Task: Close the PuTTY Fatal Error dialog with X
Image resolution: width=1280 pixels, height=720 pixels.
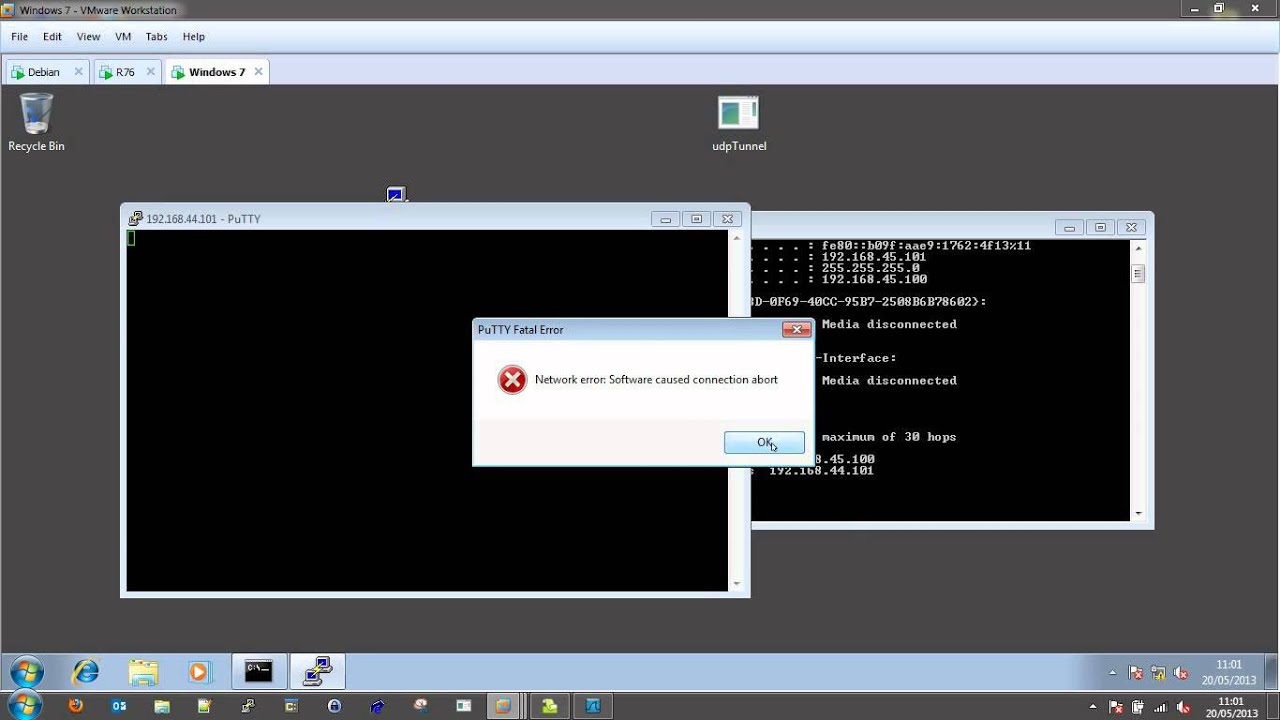Action: pyautogui.click(x=796, y=329)
